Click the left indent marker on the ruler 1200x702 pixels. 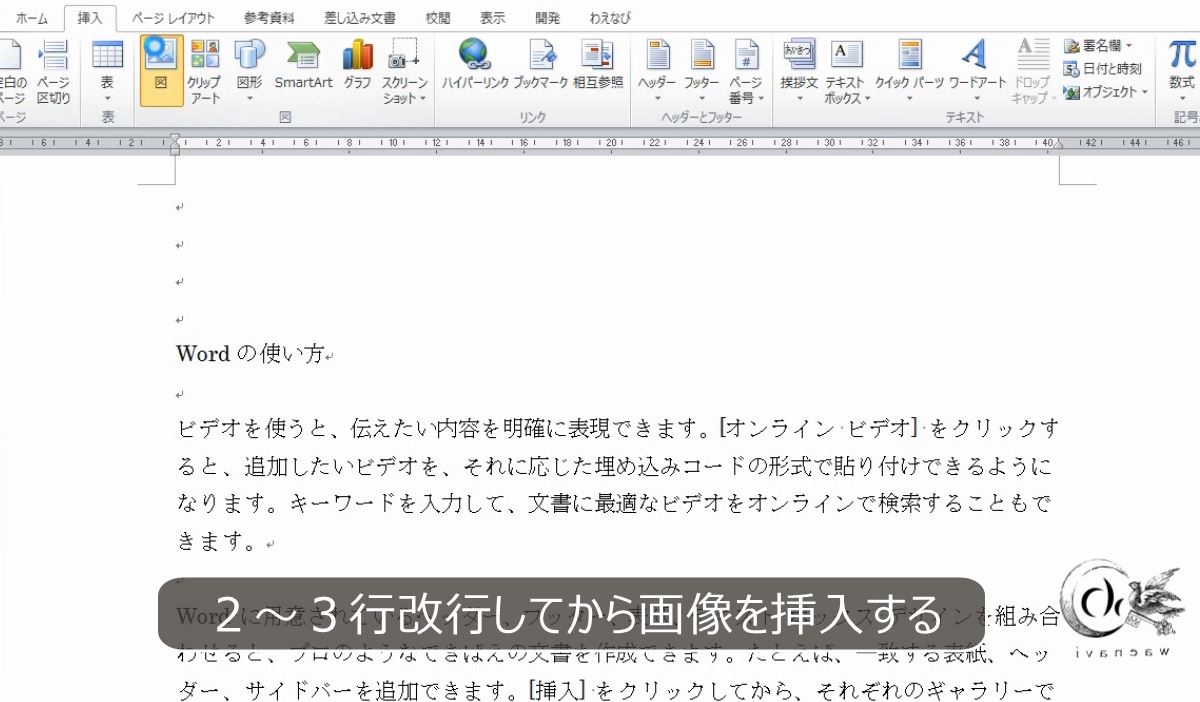175,144
